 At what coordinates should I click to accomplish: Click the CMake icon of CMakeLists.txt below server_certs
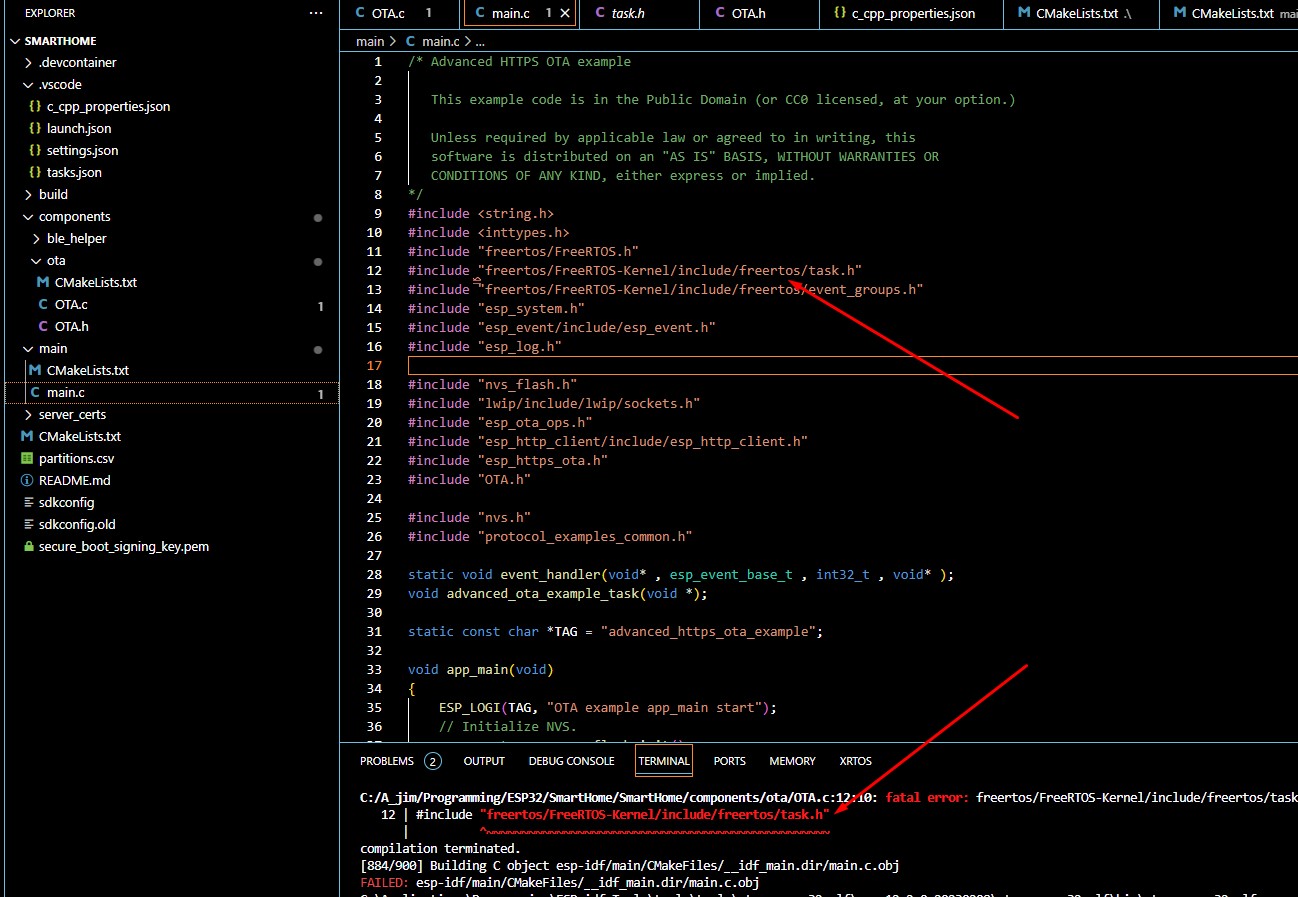pos(27,436)
